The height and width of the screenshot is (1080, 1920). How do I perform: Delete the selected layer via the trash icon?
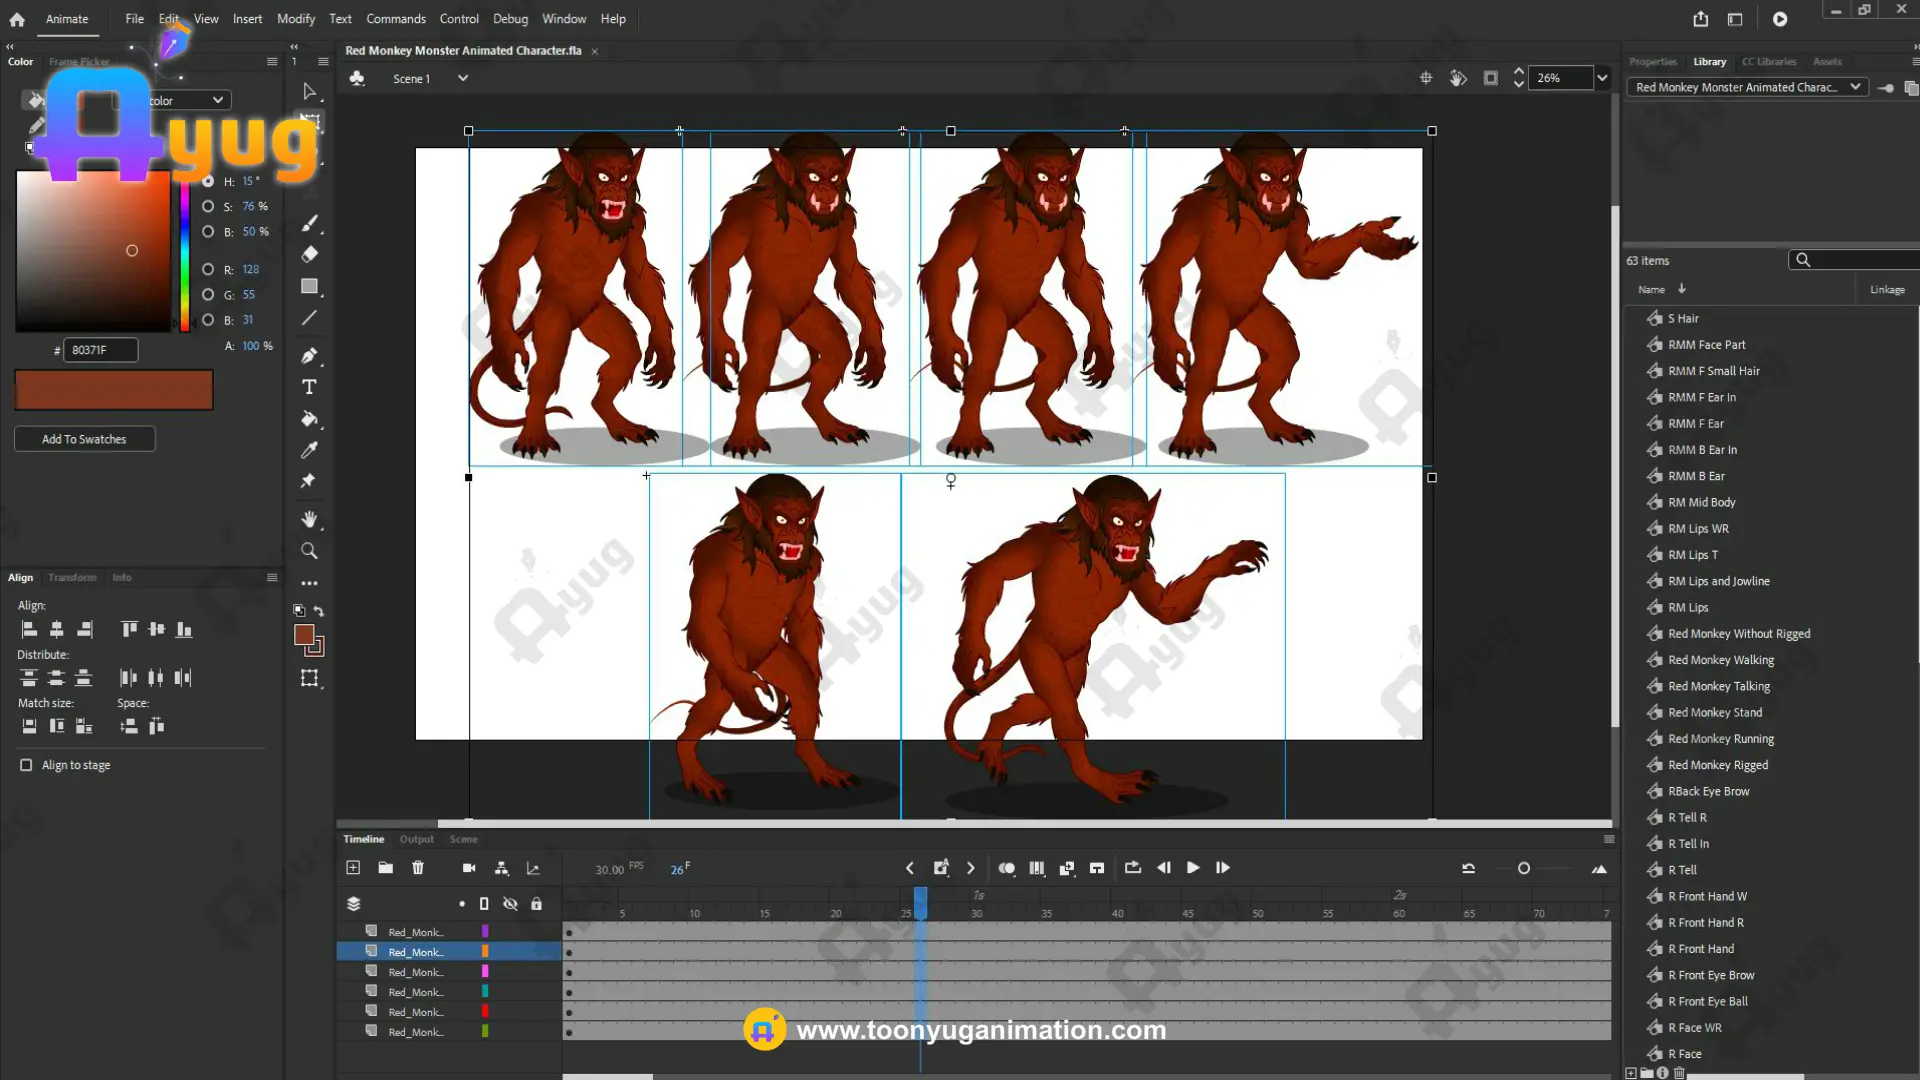point(418,868)
